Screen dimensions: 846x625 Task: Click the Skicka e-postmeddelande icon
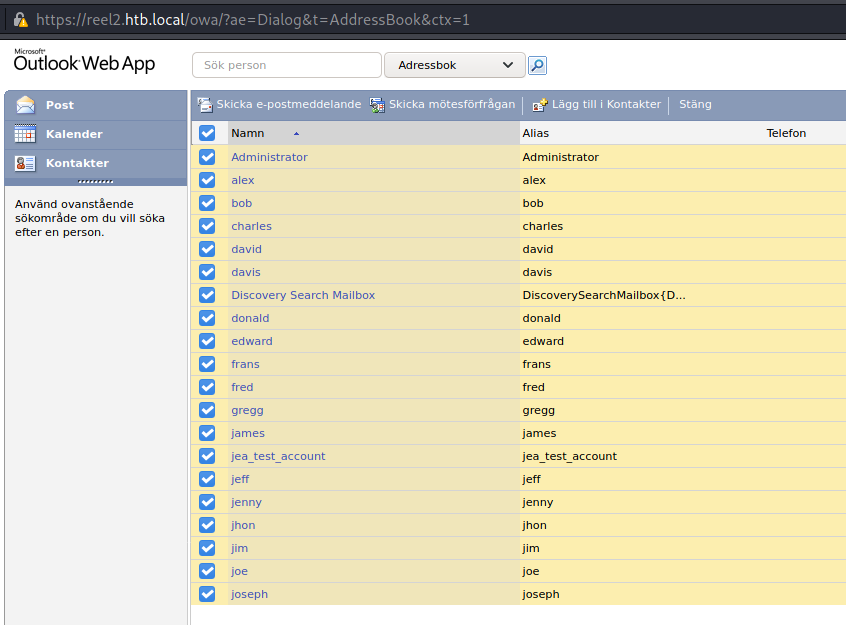coord(205,104)
